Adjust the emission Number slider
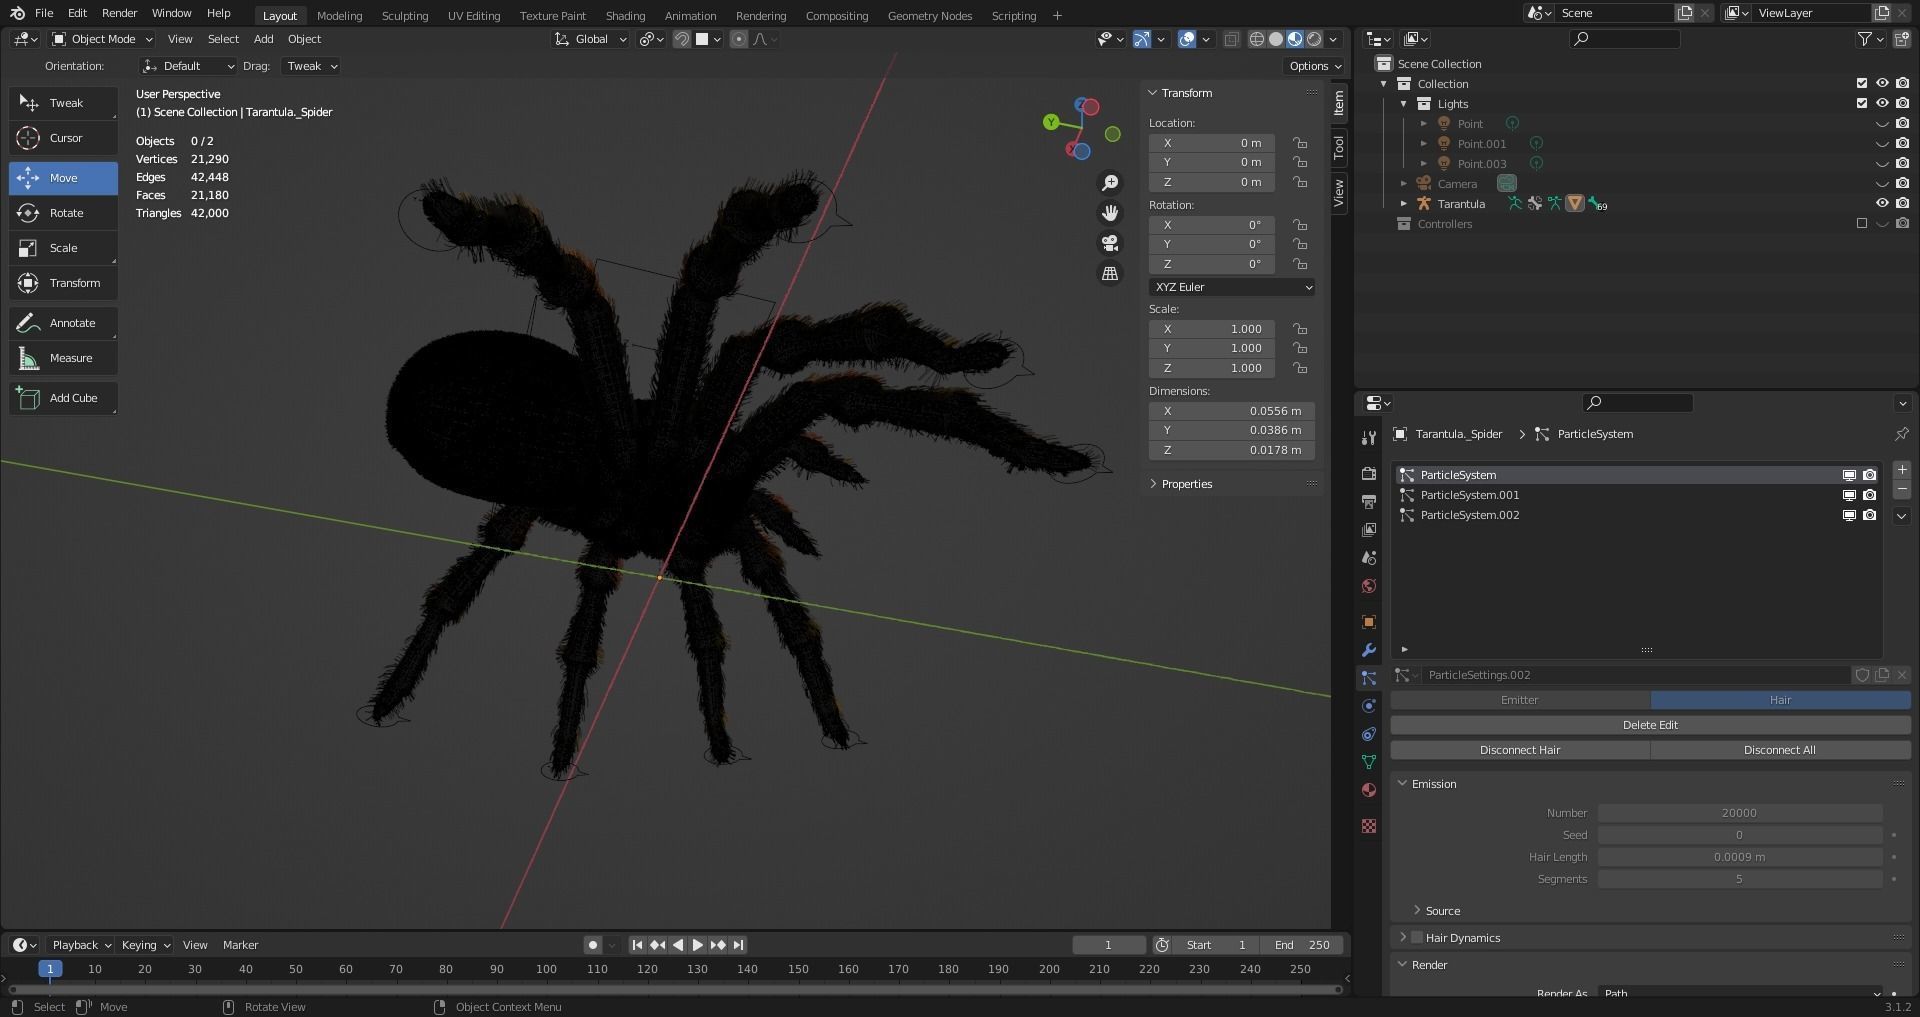 [x=1739, y=813]
